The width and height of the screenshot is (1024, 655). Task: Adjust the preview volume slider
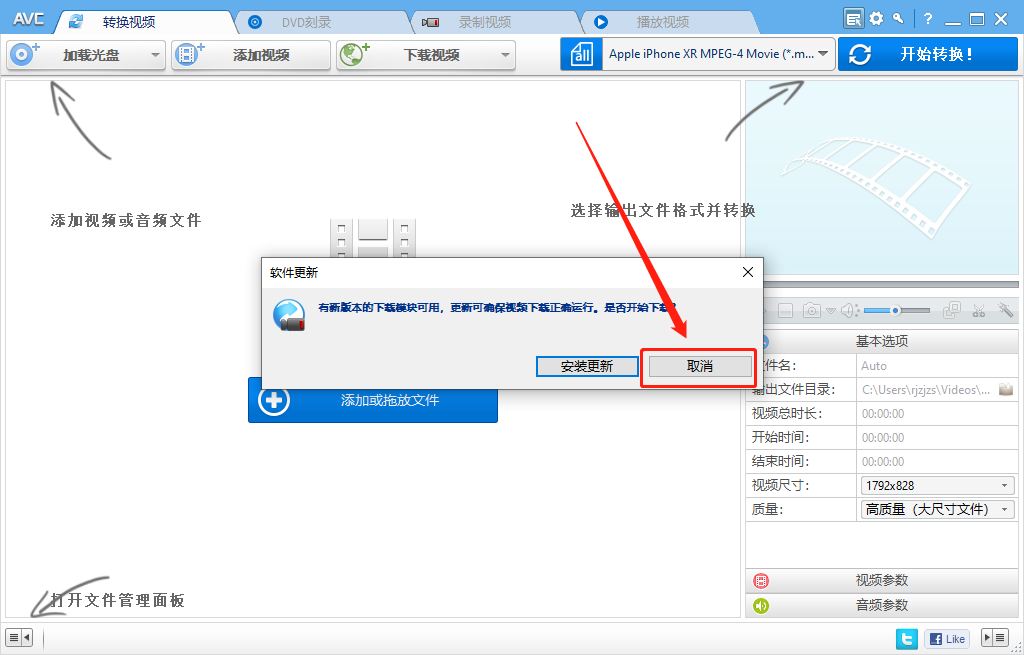(x=897, y=311)
